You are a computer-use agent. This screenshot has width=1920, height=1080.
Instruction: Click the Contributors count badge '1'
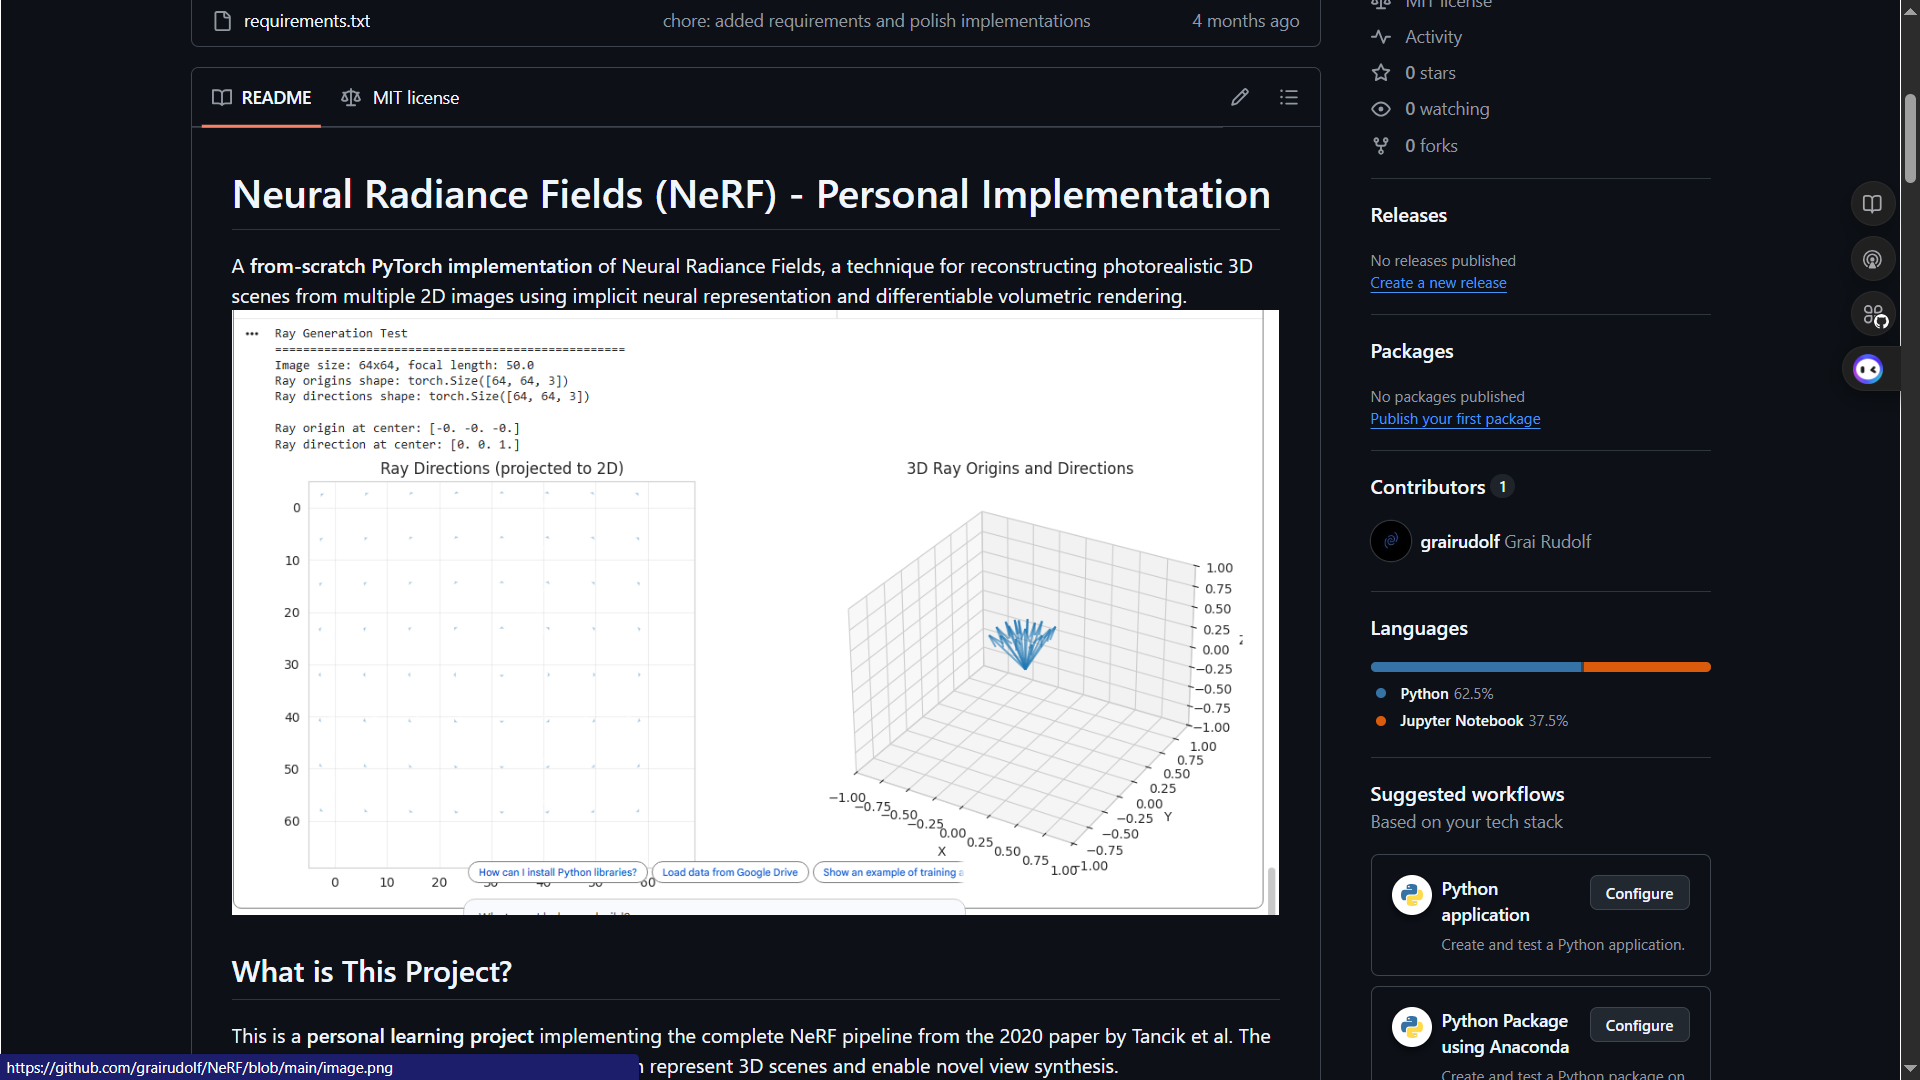[1502, 487]
